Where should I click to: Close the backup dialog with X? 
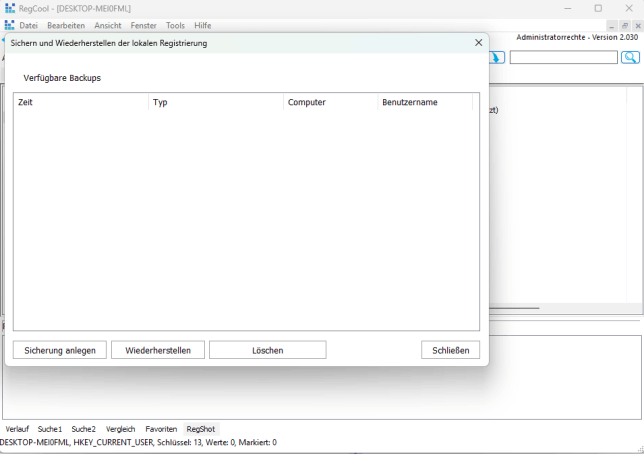(478, 43)
